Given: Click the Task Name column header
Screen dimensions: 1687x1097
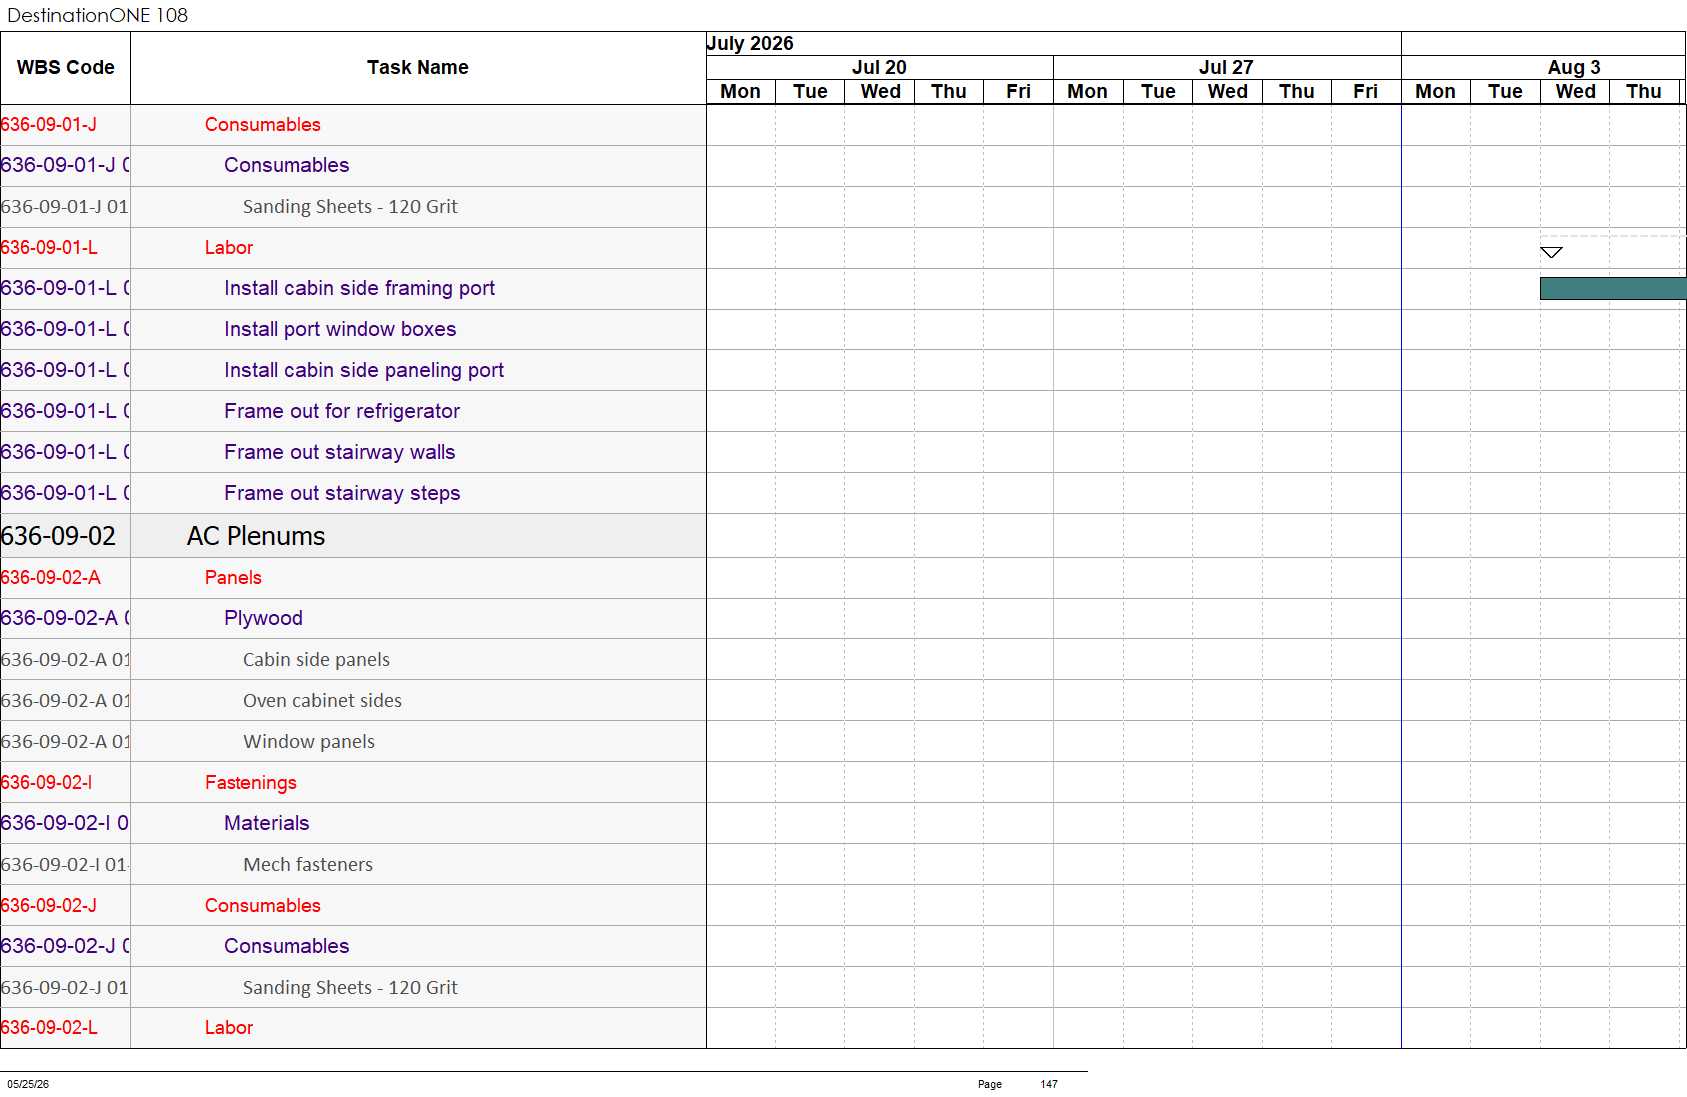Looking at the screenshot, I should tap(418, 67).
